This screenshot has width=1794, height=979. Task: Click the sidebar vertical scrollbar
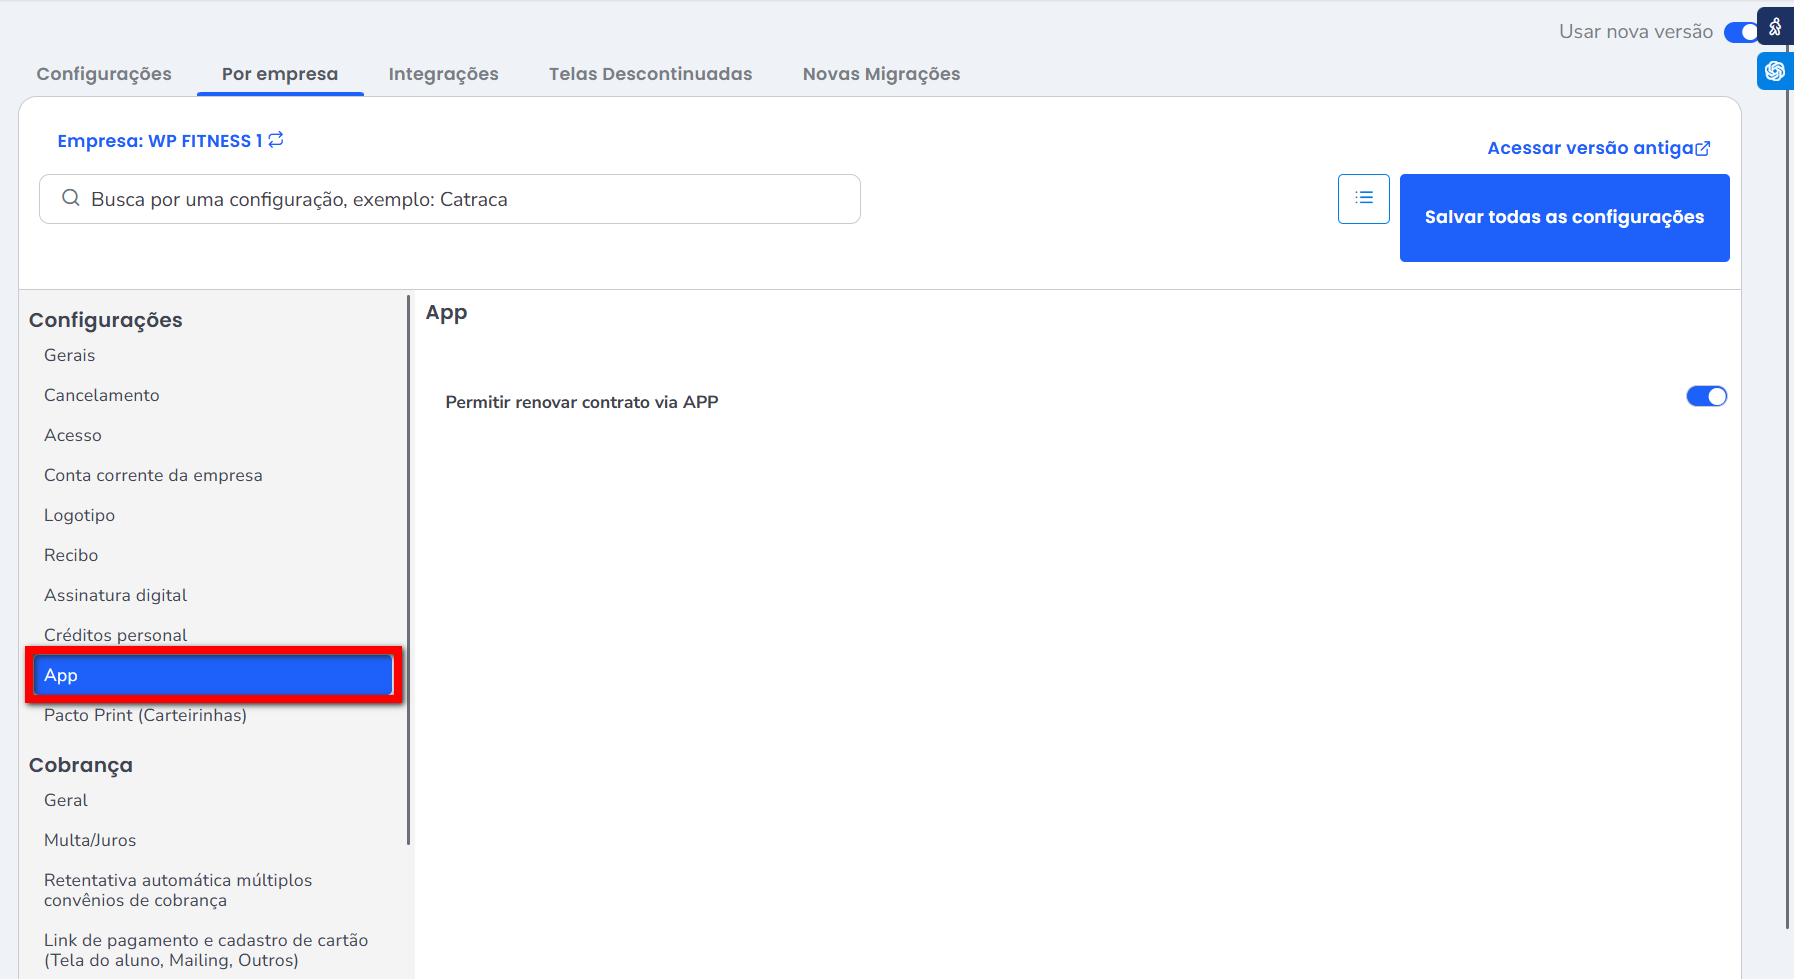click(409, 570)
